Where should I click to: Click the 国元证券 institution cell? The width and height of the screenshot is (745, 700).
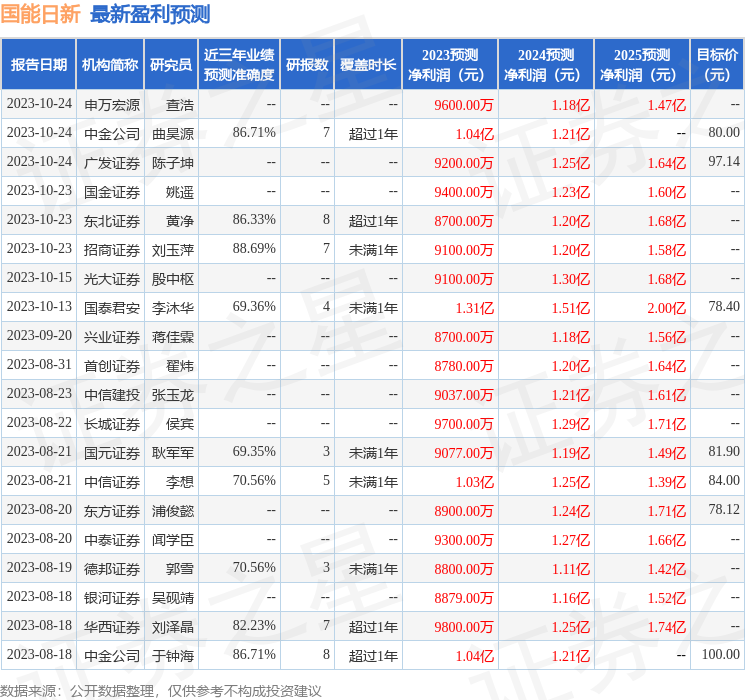point(112,453)
